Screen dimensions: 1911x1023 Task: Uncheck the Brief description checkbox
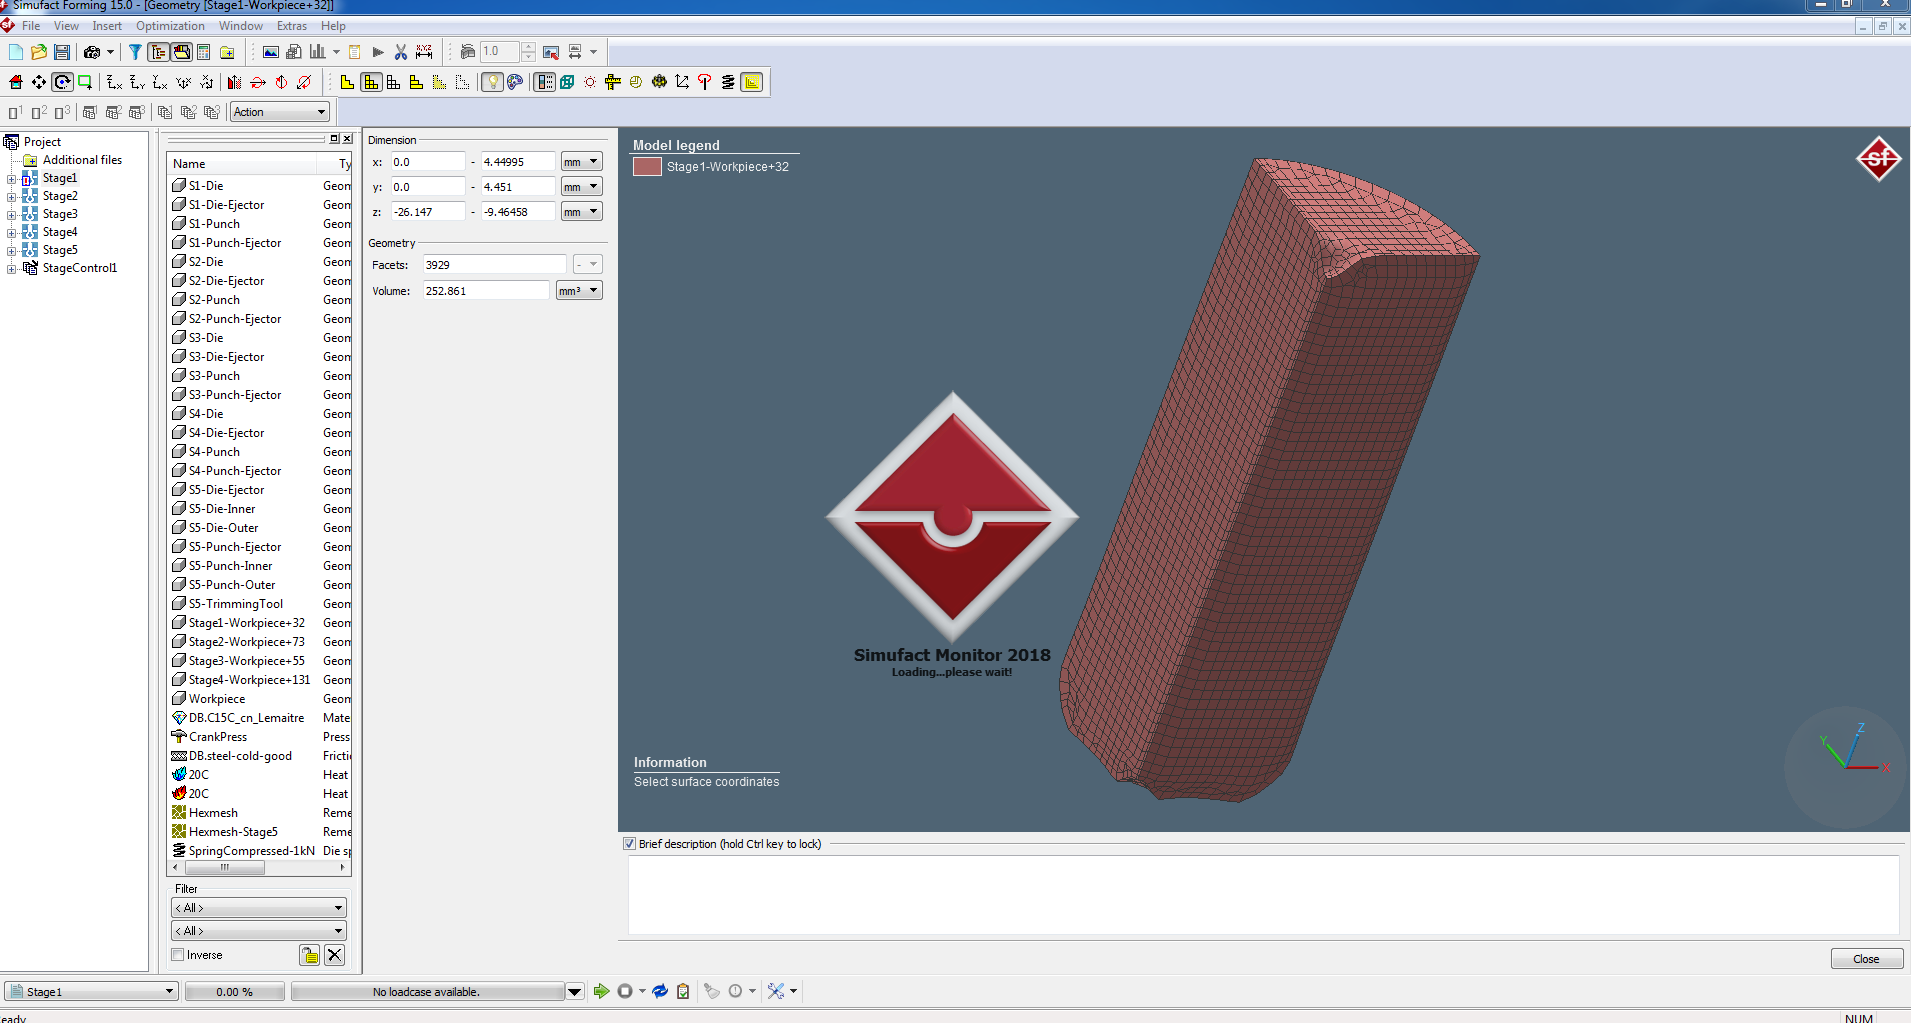[630, 844]
